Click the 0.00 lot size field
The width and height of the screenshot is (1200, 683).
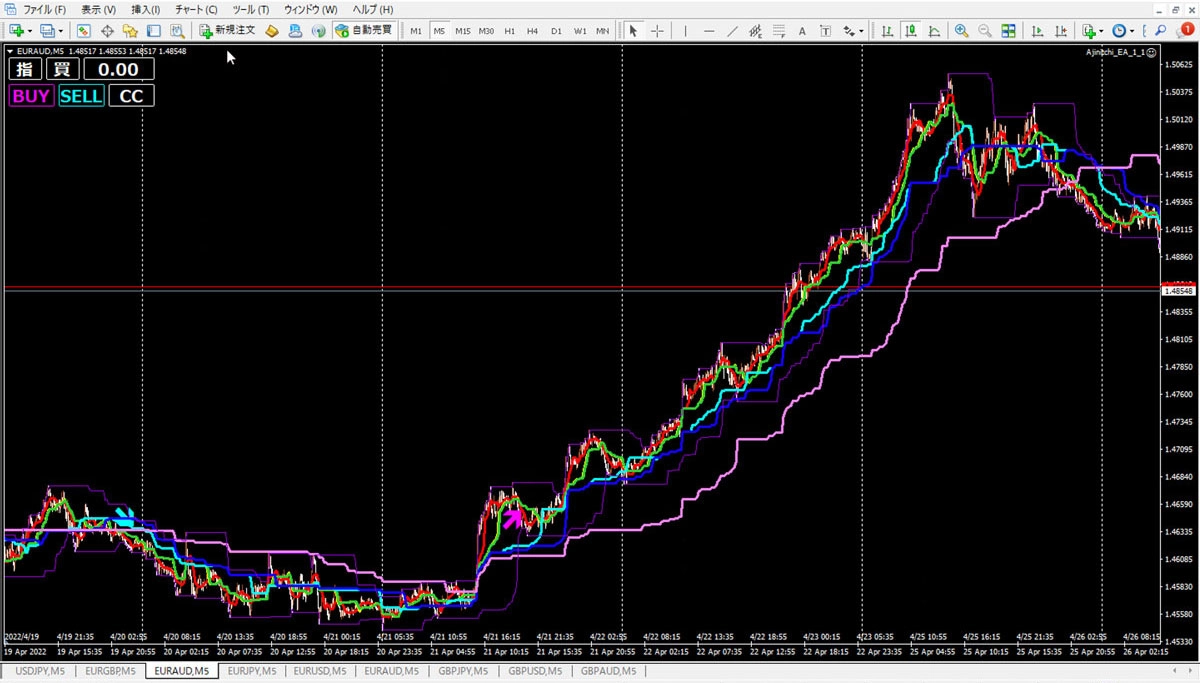119,69
